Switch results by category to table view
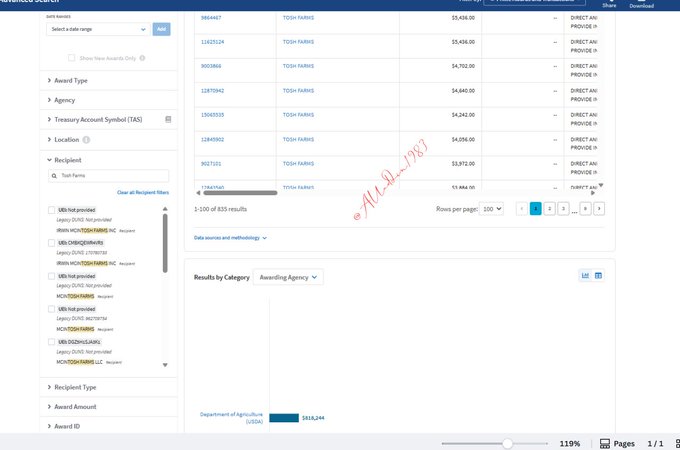The height and width of the screenshot is (450, 680). tap(598, 276)
